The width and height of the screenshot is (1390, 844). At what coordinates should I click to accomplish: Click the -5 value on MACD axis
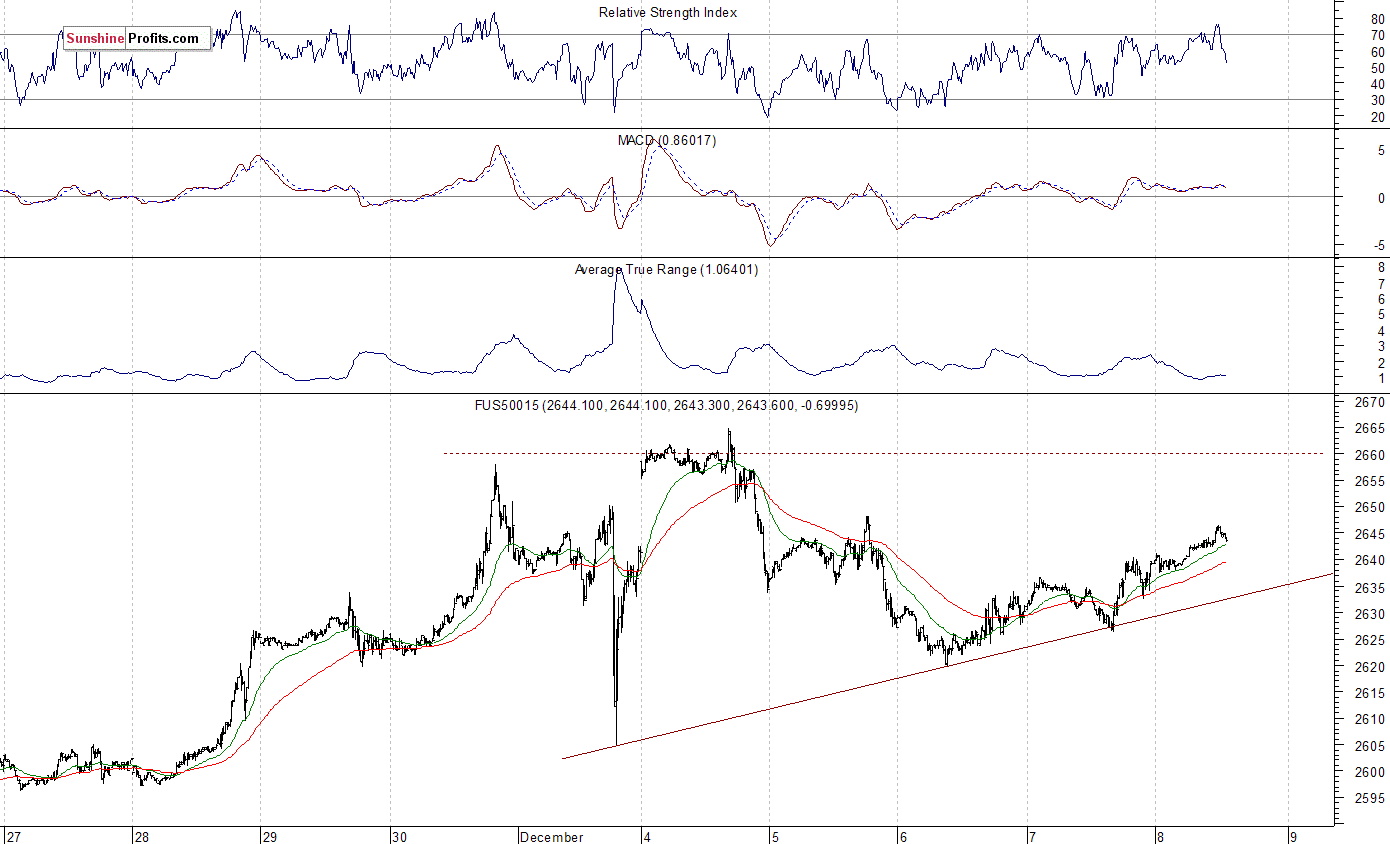[1379, 245]
